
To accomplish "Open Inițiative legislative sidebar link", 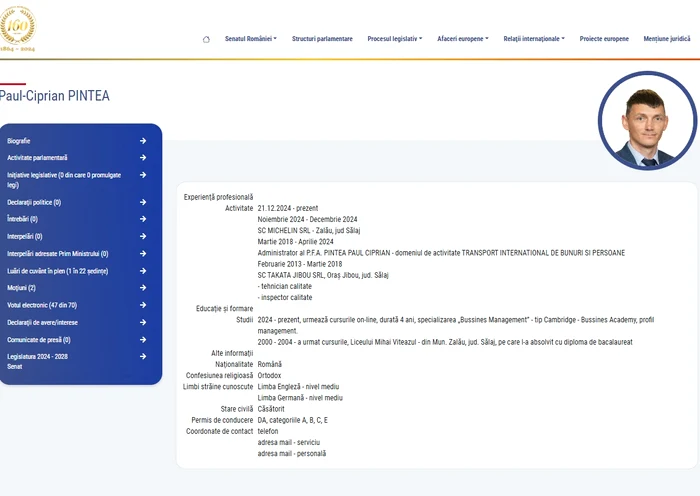I will (x=64, y=180).
